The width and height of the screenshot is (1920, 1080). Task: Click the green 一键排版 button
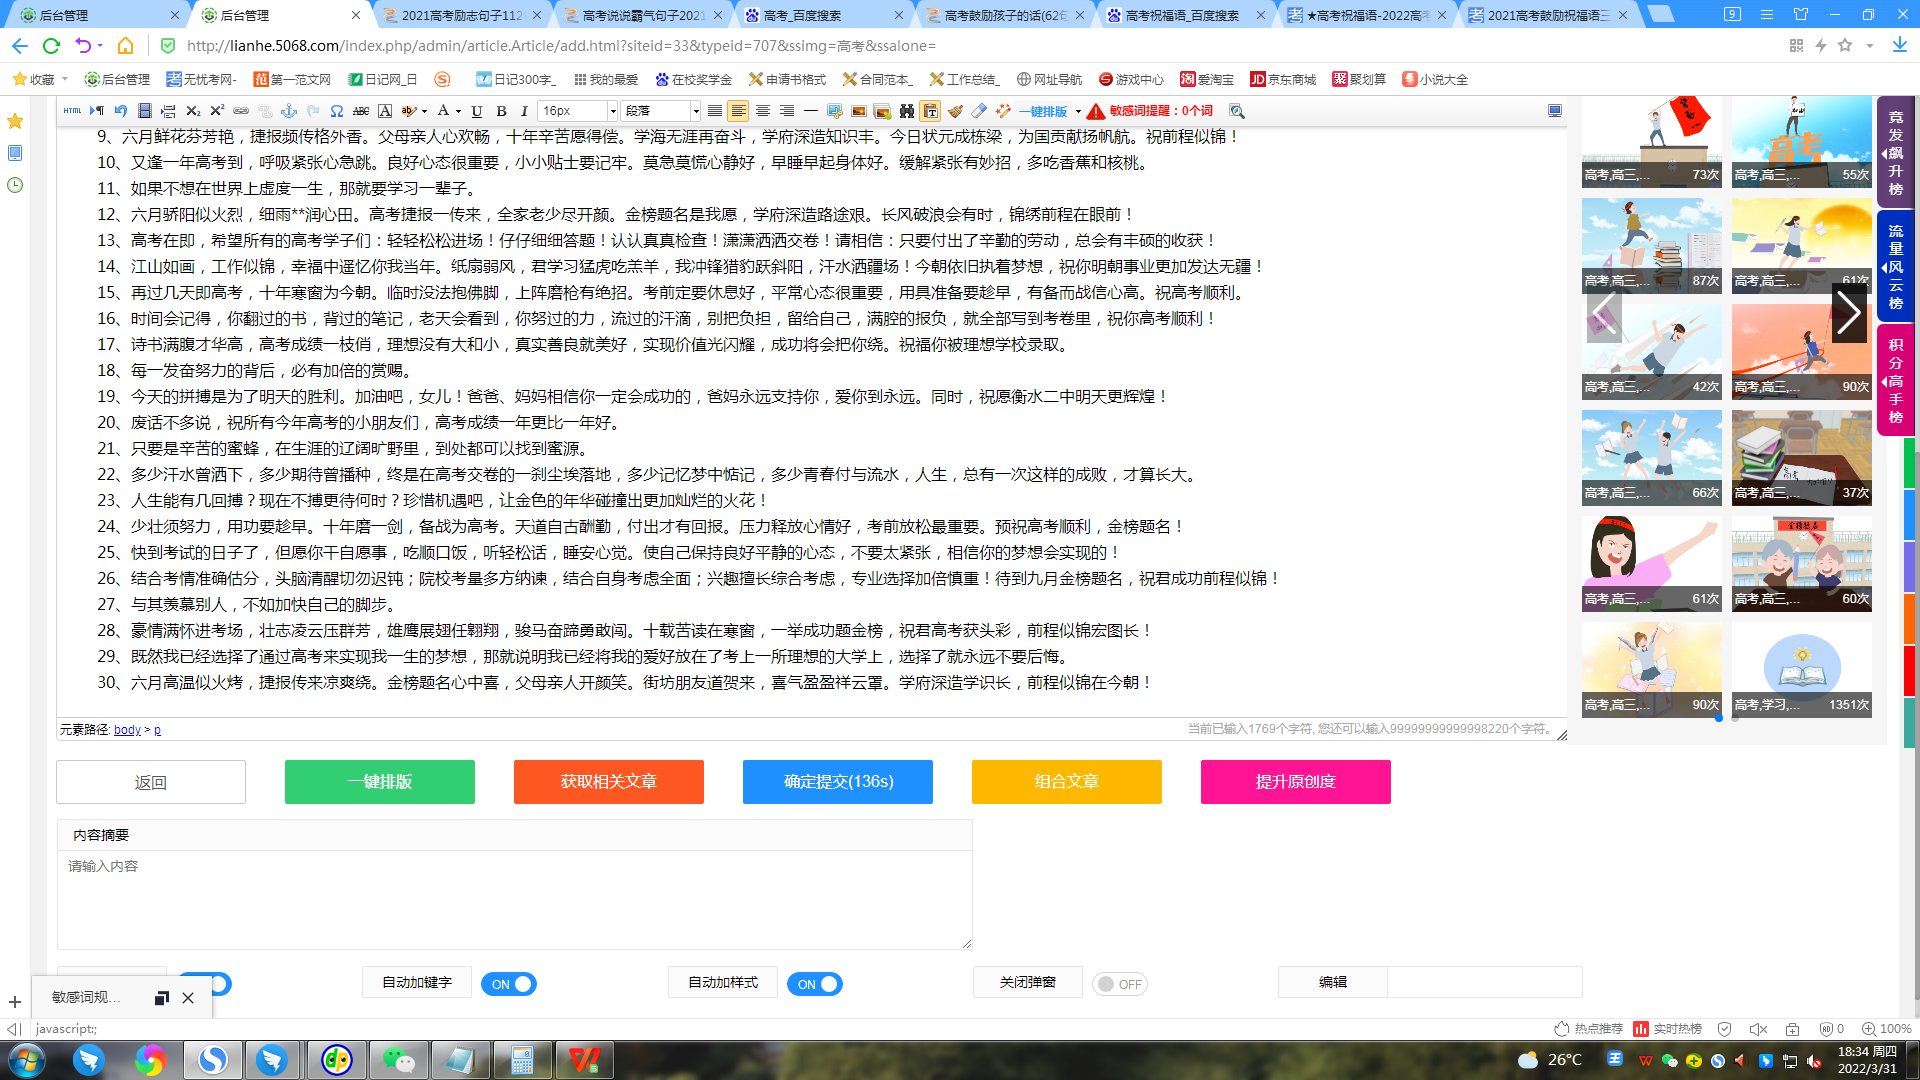380,782
